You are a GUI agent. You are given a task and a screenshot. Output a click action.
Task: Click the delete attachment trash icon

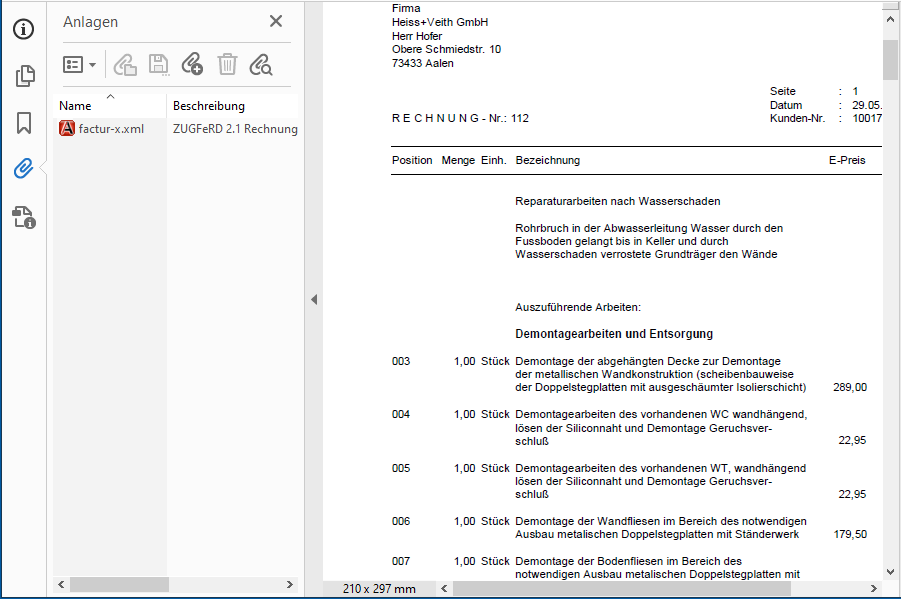(227, 65)
